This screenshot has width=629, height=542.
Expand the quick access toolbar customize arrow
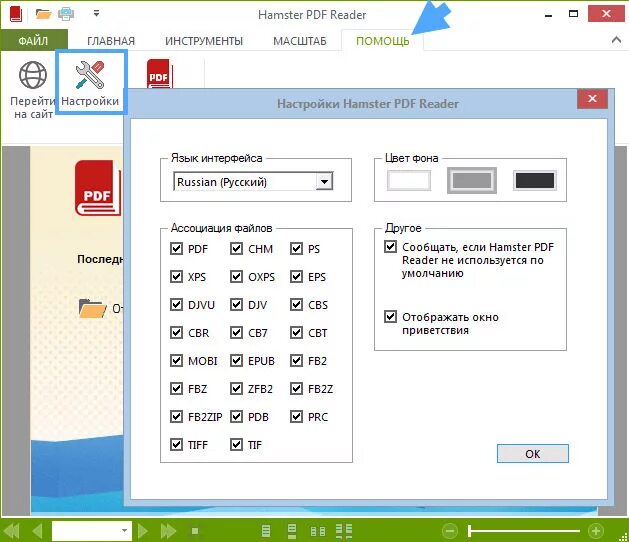tap(96, 14)
